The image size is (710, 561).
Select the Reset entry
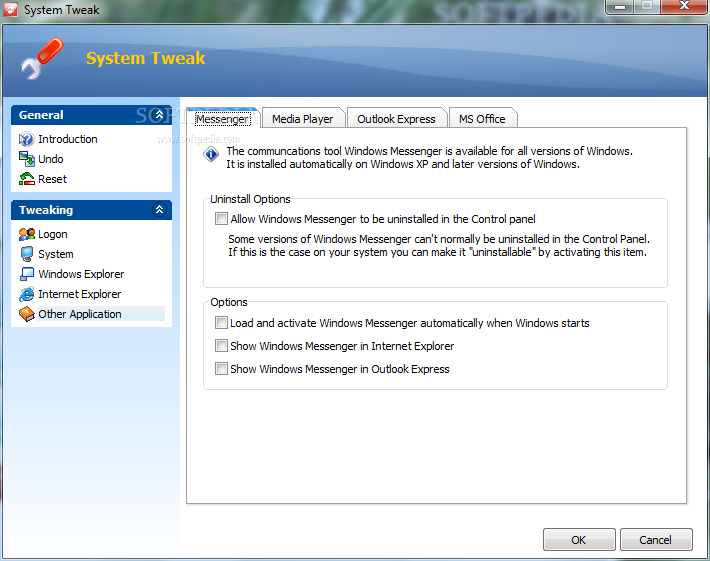(53, 179)
